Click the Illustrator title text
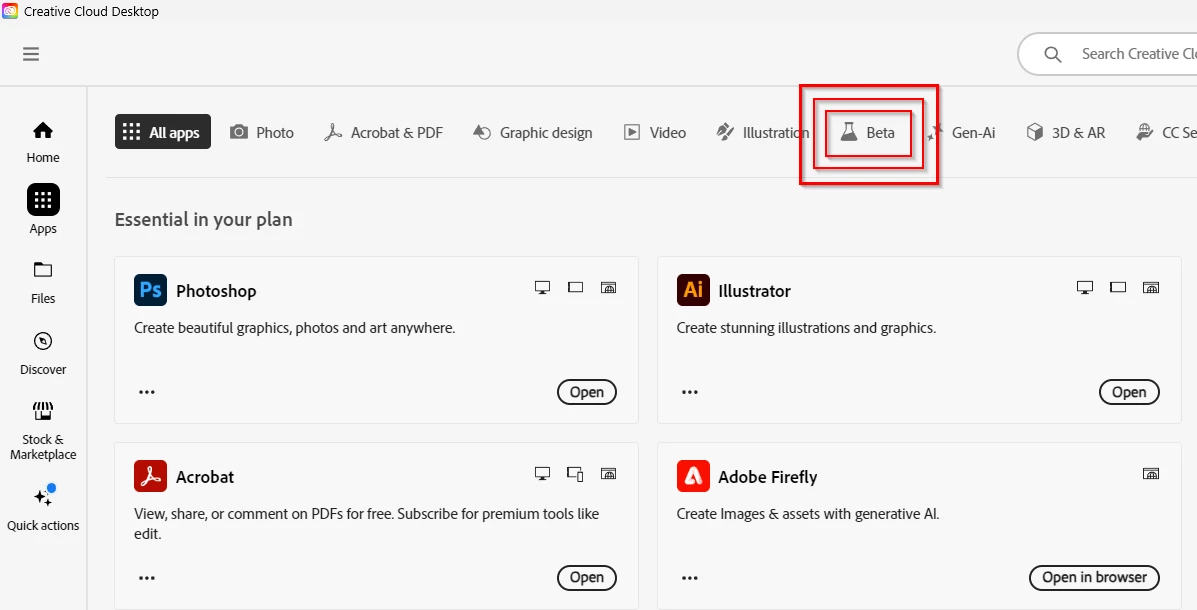 tap(754, 291)
